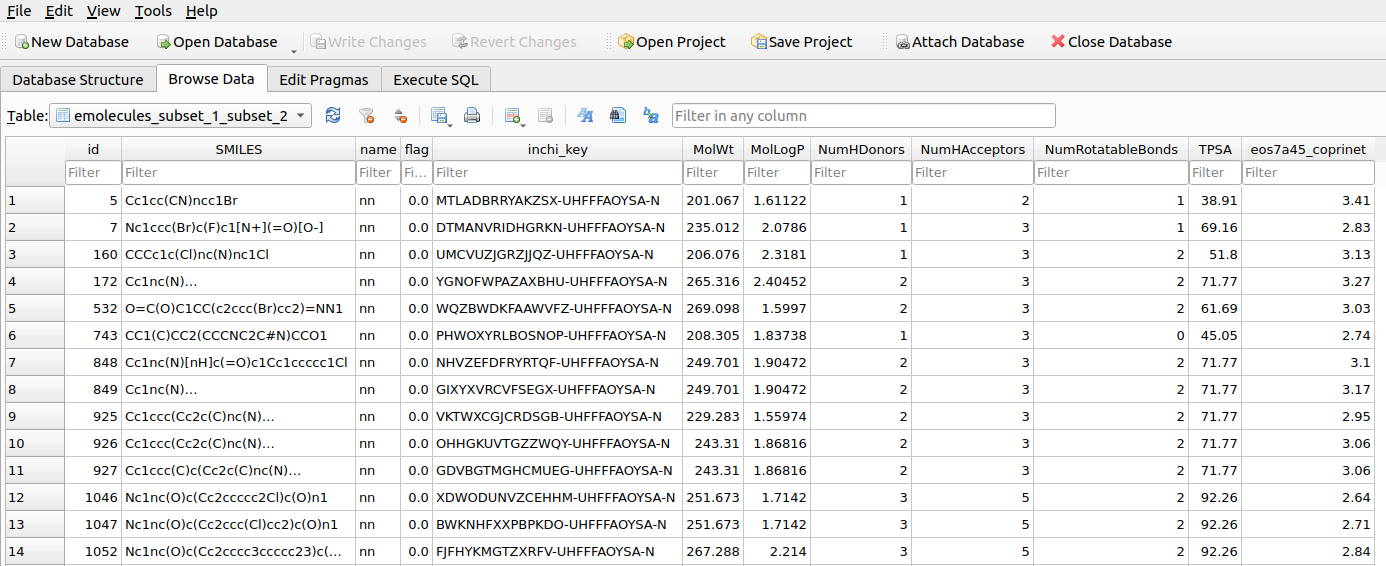Screen dimensions: 1386x566
Task: Refresh the table data
Action: (x=333, y=116)
